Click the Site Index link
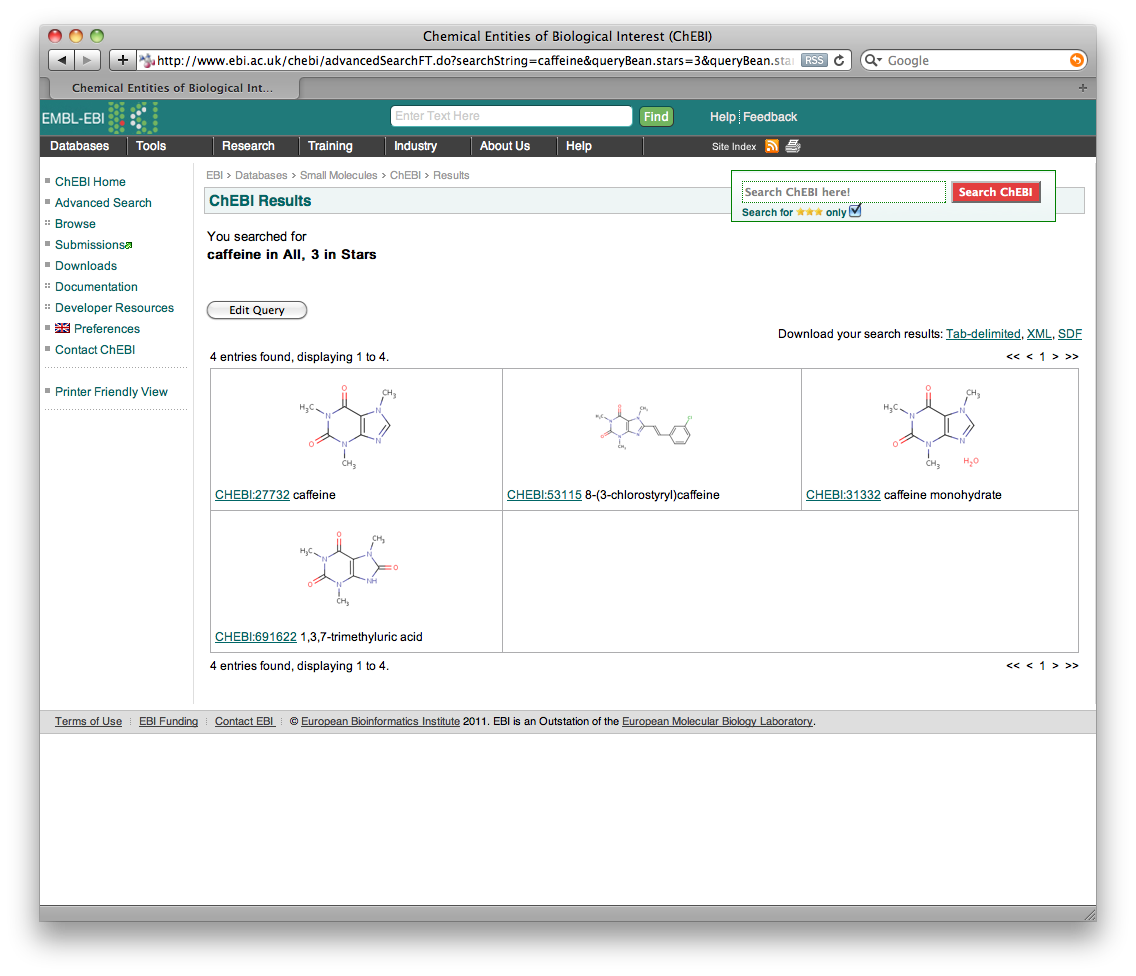Screen dimensions: 1136x976 pyautogui.click(x=734, y=146)
